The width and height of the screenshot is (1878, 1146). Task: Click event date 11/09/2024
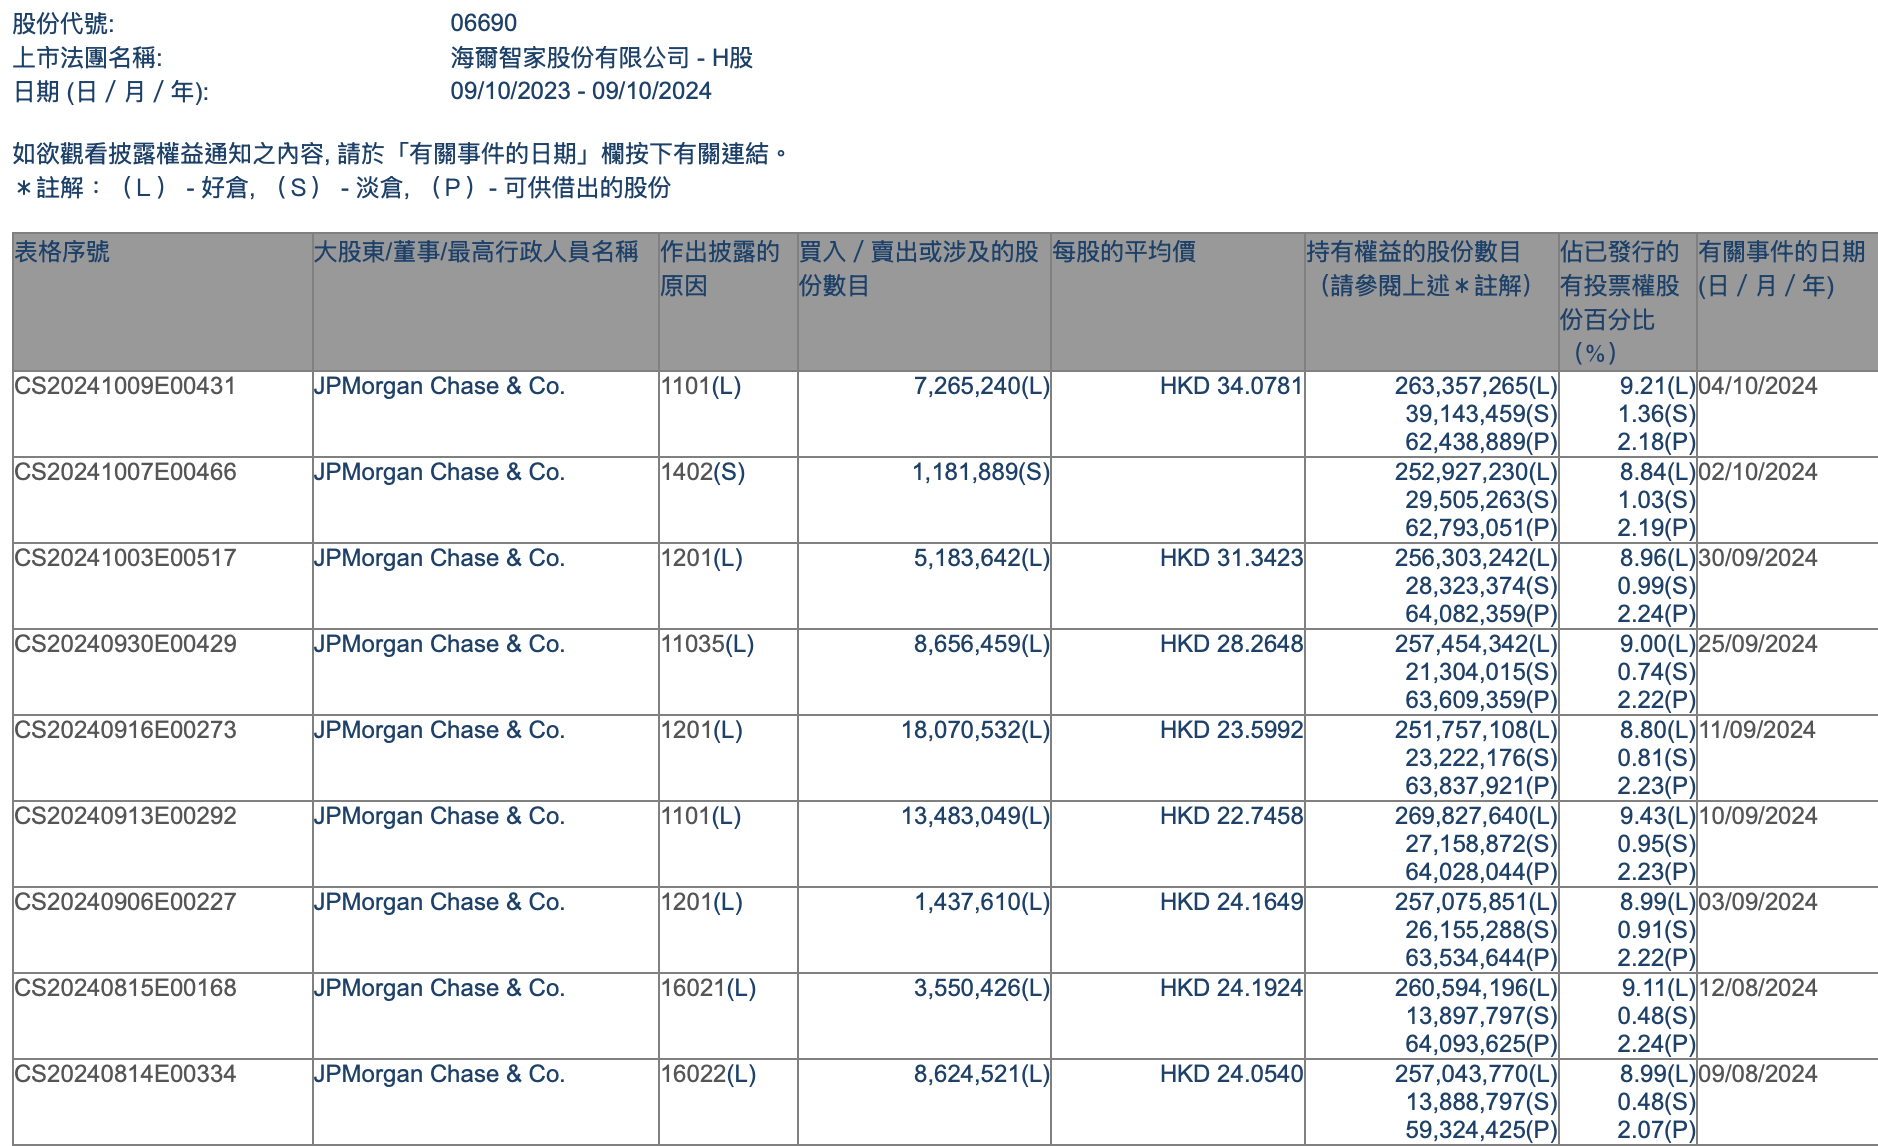pos(1757,730)
